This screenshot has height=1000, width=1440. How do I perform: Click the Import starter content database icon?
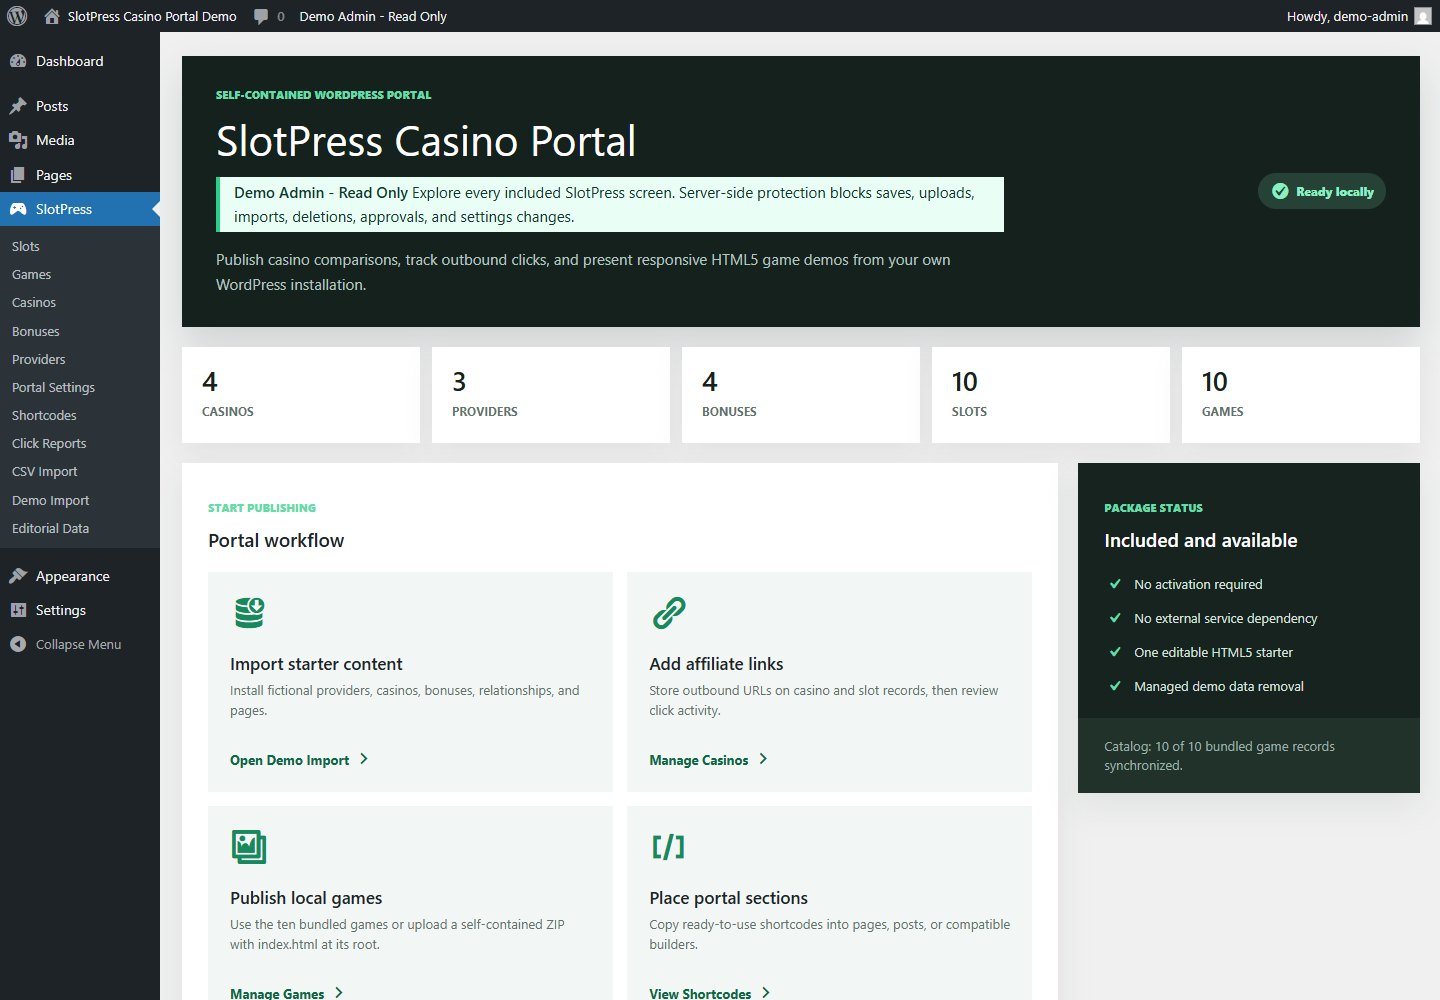(249, 612)
